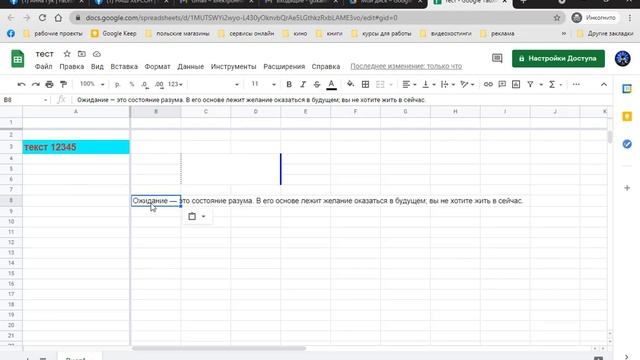Insert link with chain icon
Screen dimensions: 640x360
pos(488,84)
